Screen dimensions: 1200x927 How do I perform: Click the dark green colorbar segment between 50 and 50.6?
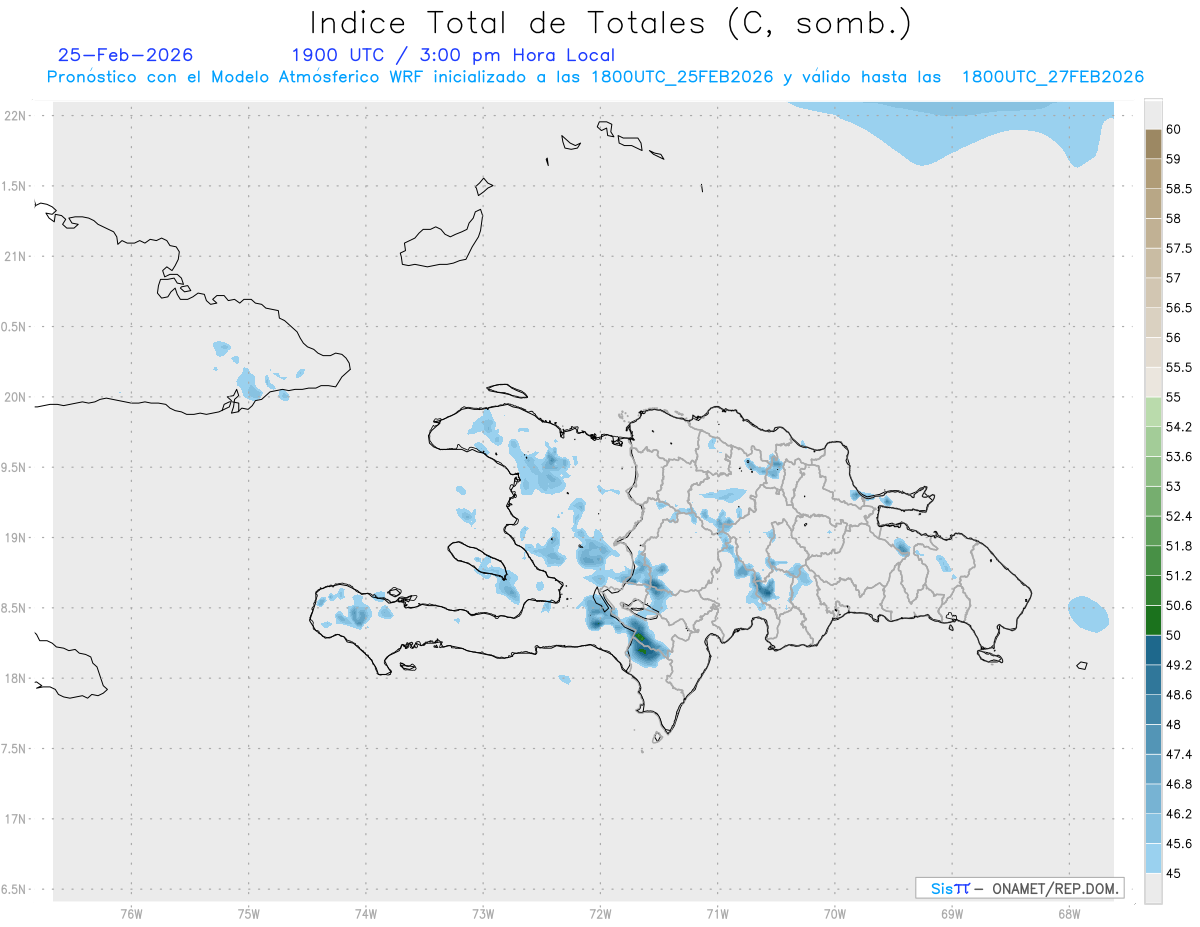pos(1153,620)
